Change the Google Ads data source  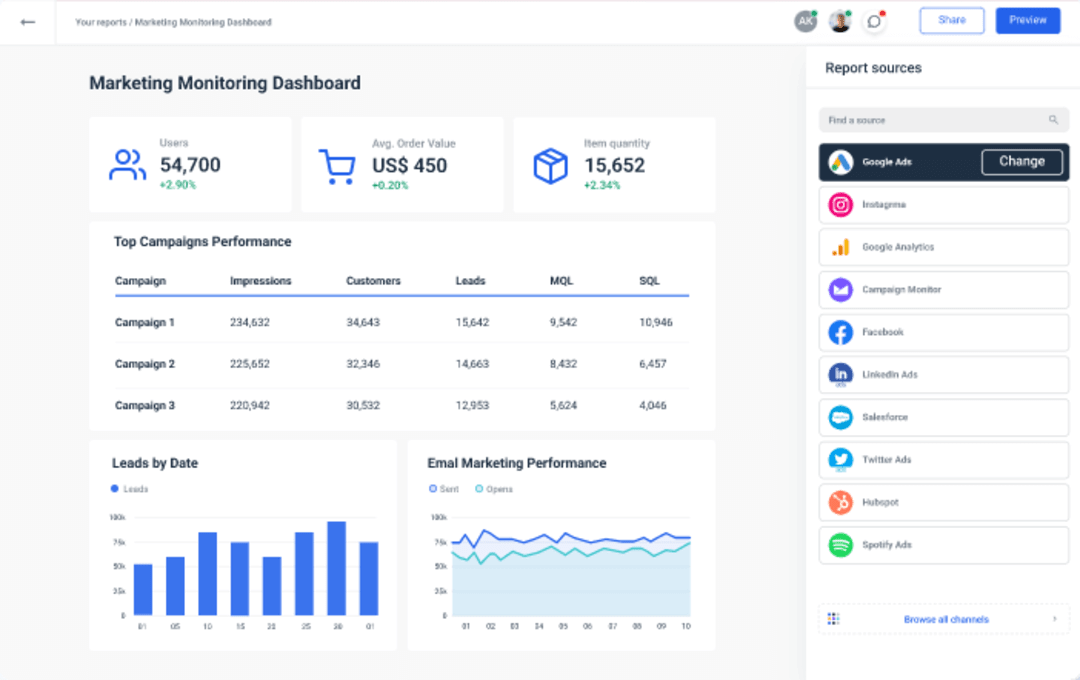[x=1022, y=161]
